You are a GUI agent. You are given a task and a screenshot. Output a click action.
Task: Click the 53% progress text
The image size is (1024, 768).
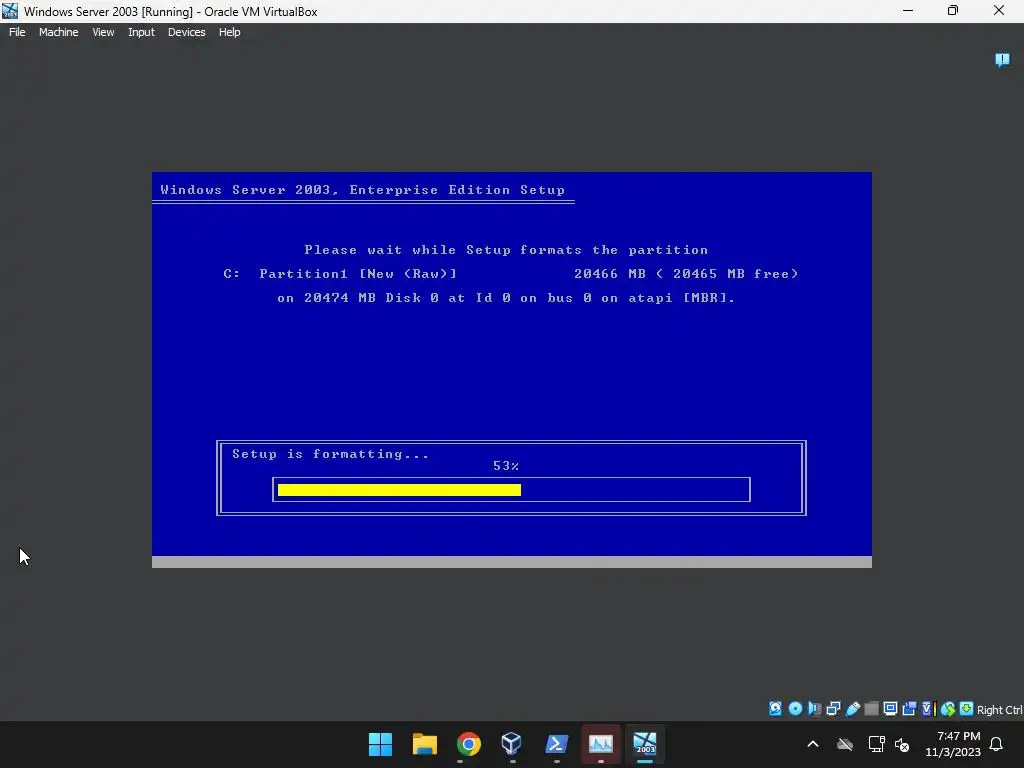pyautogui.click(x=505, y=466)
